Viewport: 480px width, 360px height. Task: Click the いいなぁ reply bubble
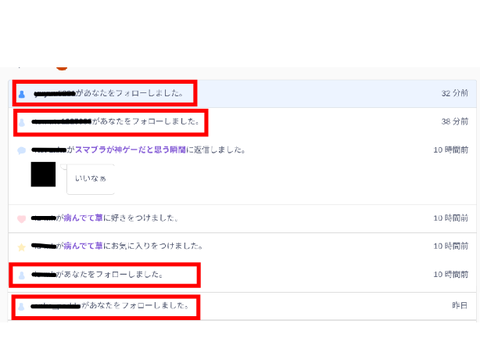(x=90, y=179)
